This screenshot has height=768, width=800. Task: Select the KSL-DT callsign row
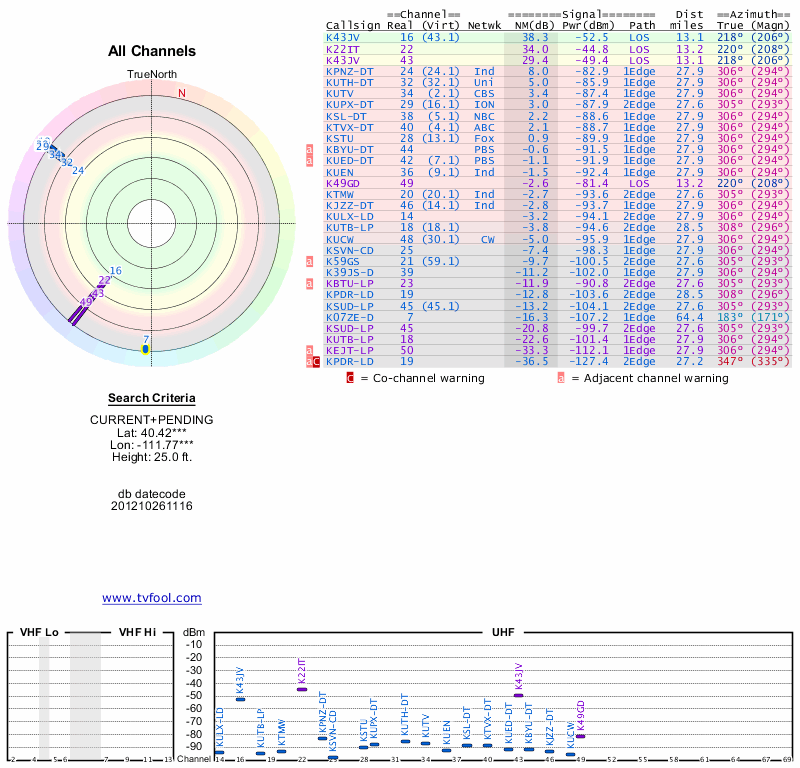pos(348,116)
